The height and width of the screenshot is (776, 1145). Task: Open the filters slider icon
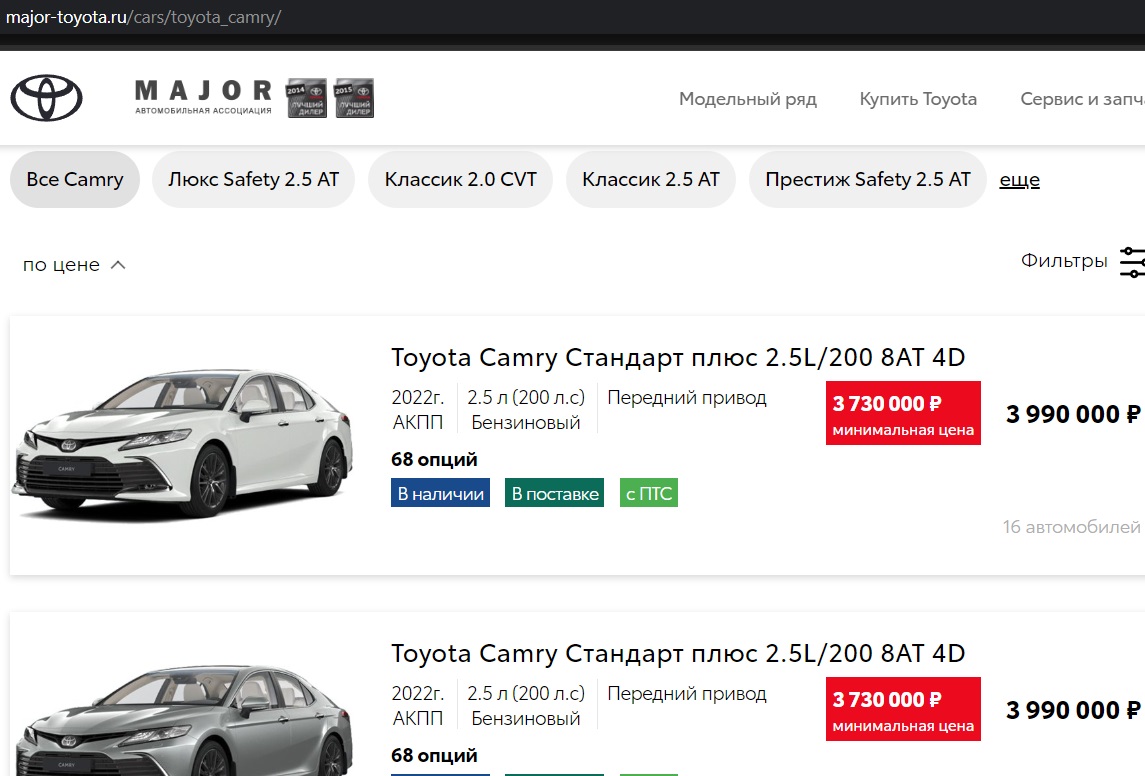pos(1132,262)
